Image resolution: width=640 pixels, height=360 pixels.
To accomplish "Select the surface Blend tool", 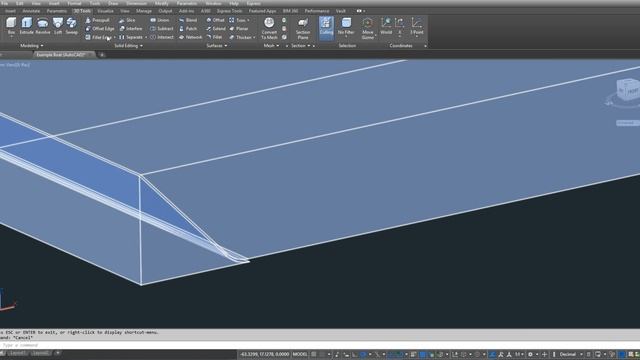I will pos(188,20).
